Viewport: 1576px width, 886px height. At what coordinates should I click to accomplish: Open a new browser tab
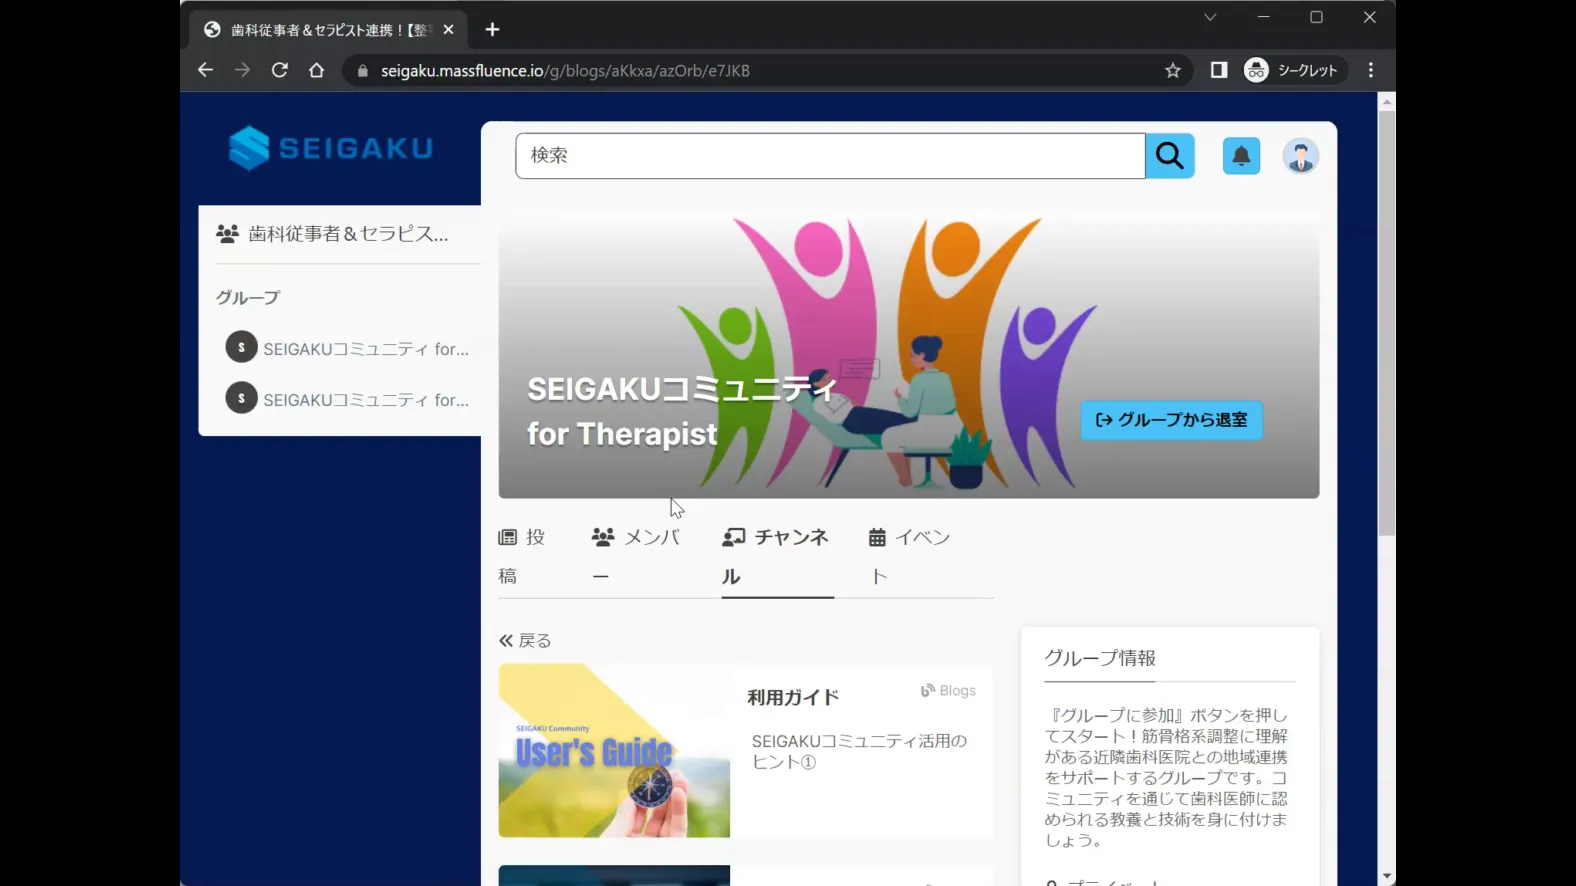click(x=492, y=29)
